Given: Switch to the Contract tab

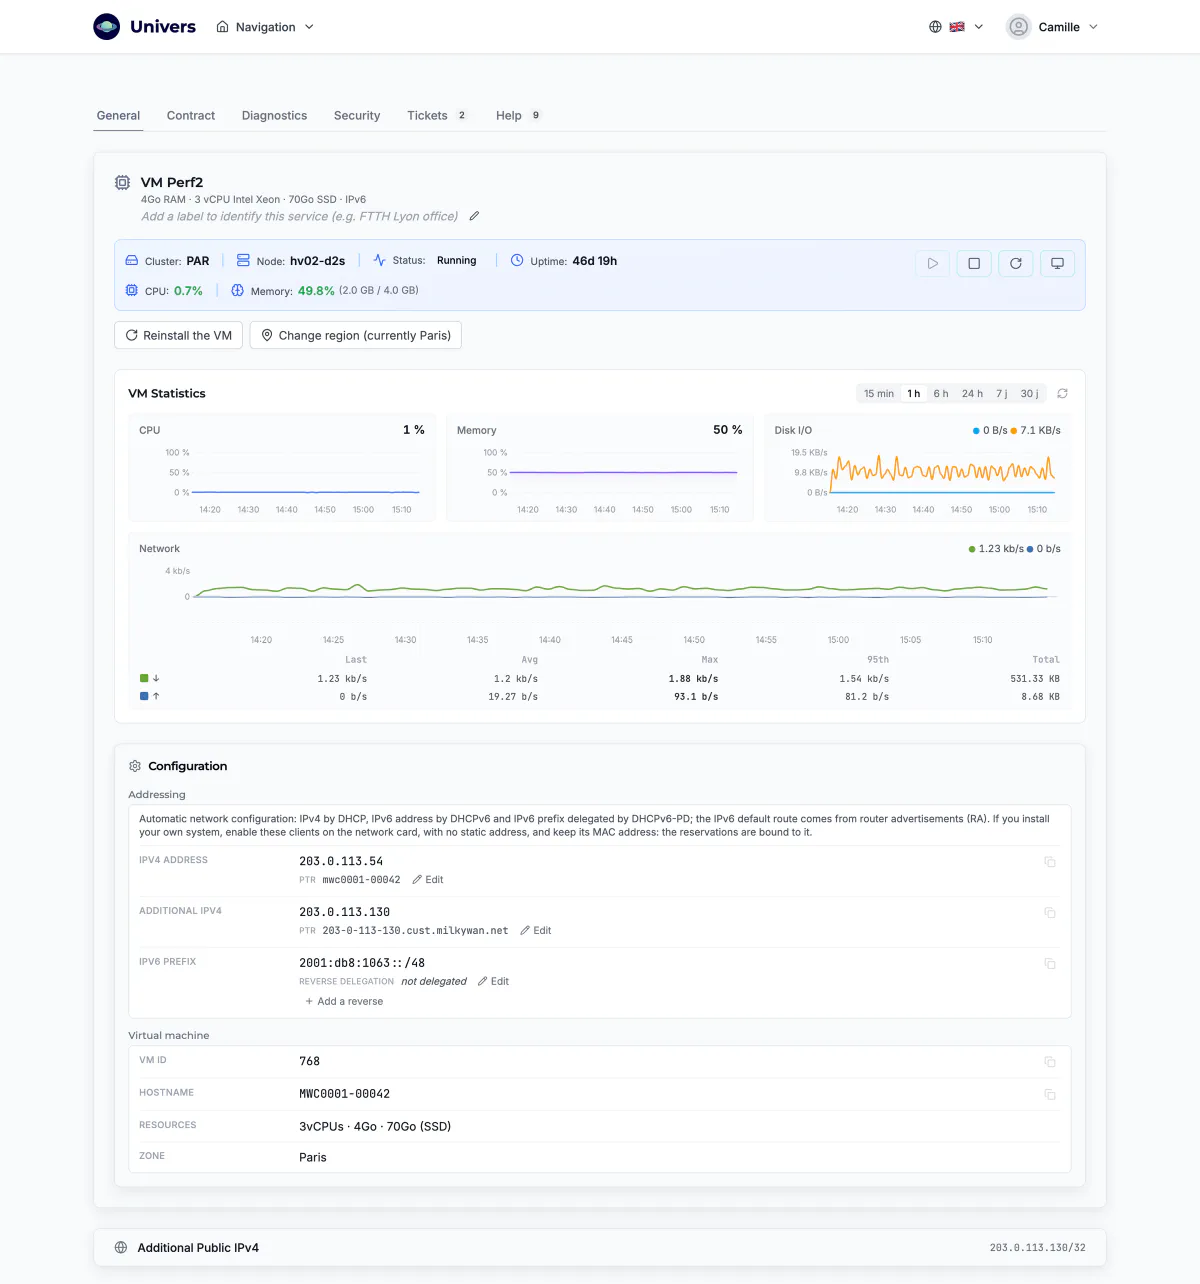Looking at the screenshot, I should pos(191,116).
